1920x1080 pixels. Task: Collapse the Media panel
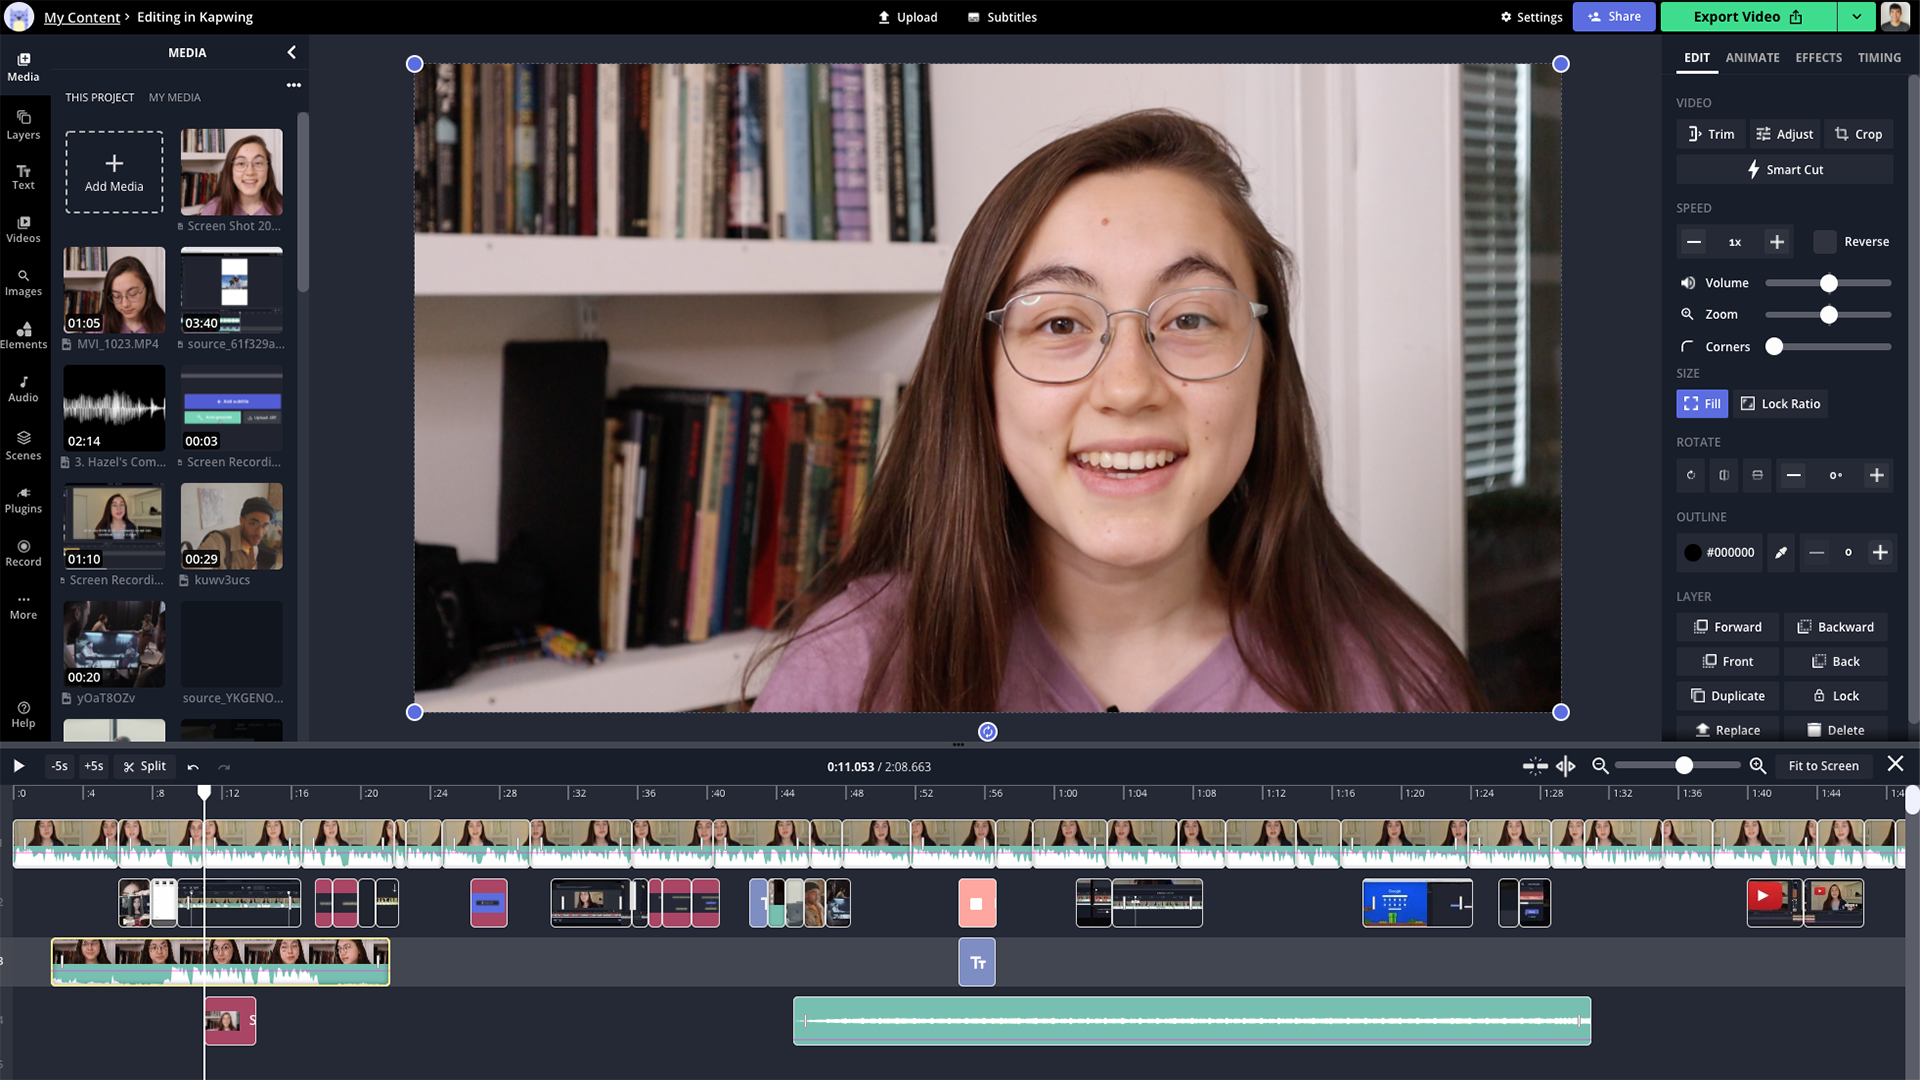[x=291, y=52]
